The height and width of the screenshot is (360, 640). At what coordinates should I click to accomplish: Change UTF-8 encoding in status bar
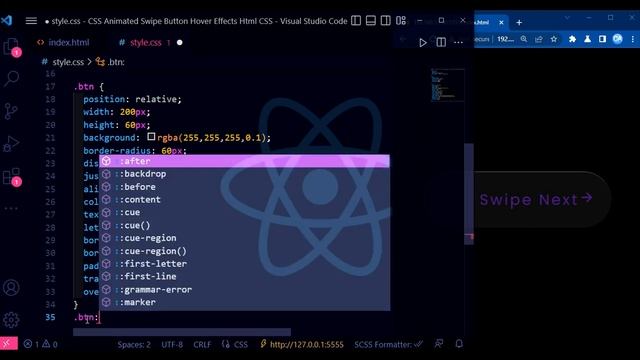pos(172,345)
